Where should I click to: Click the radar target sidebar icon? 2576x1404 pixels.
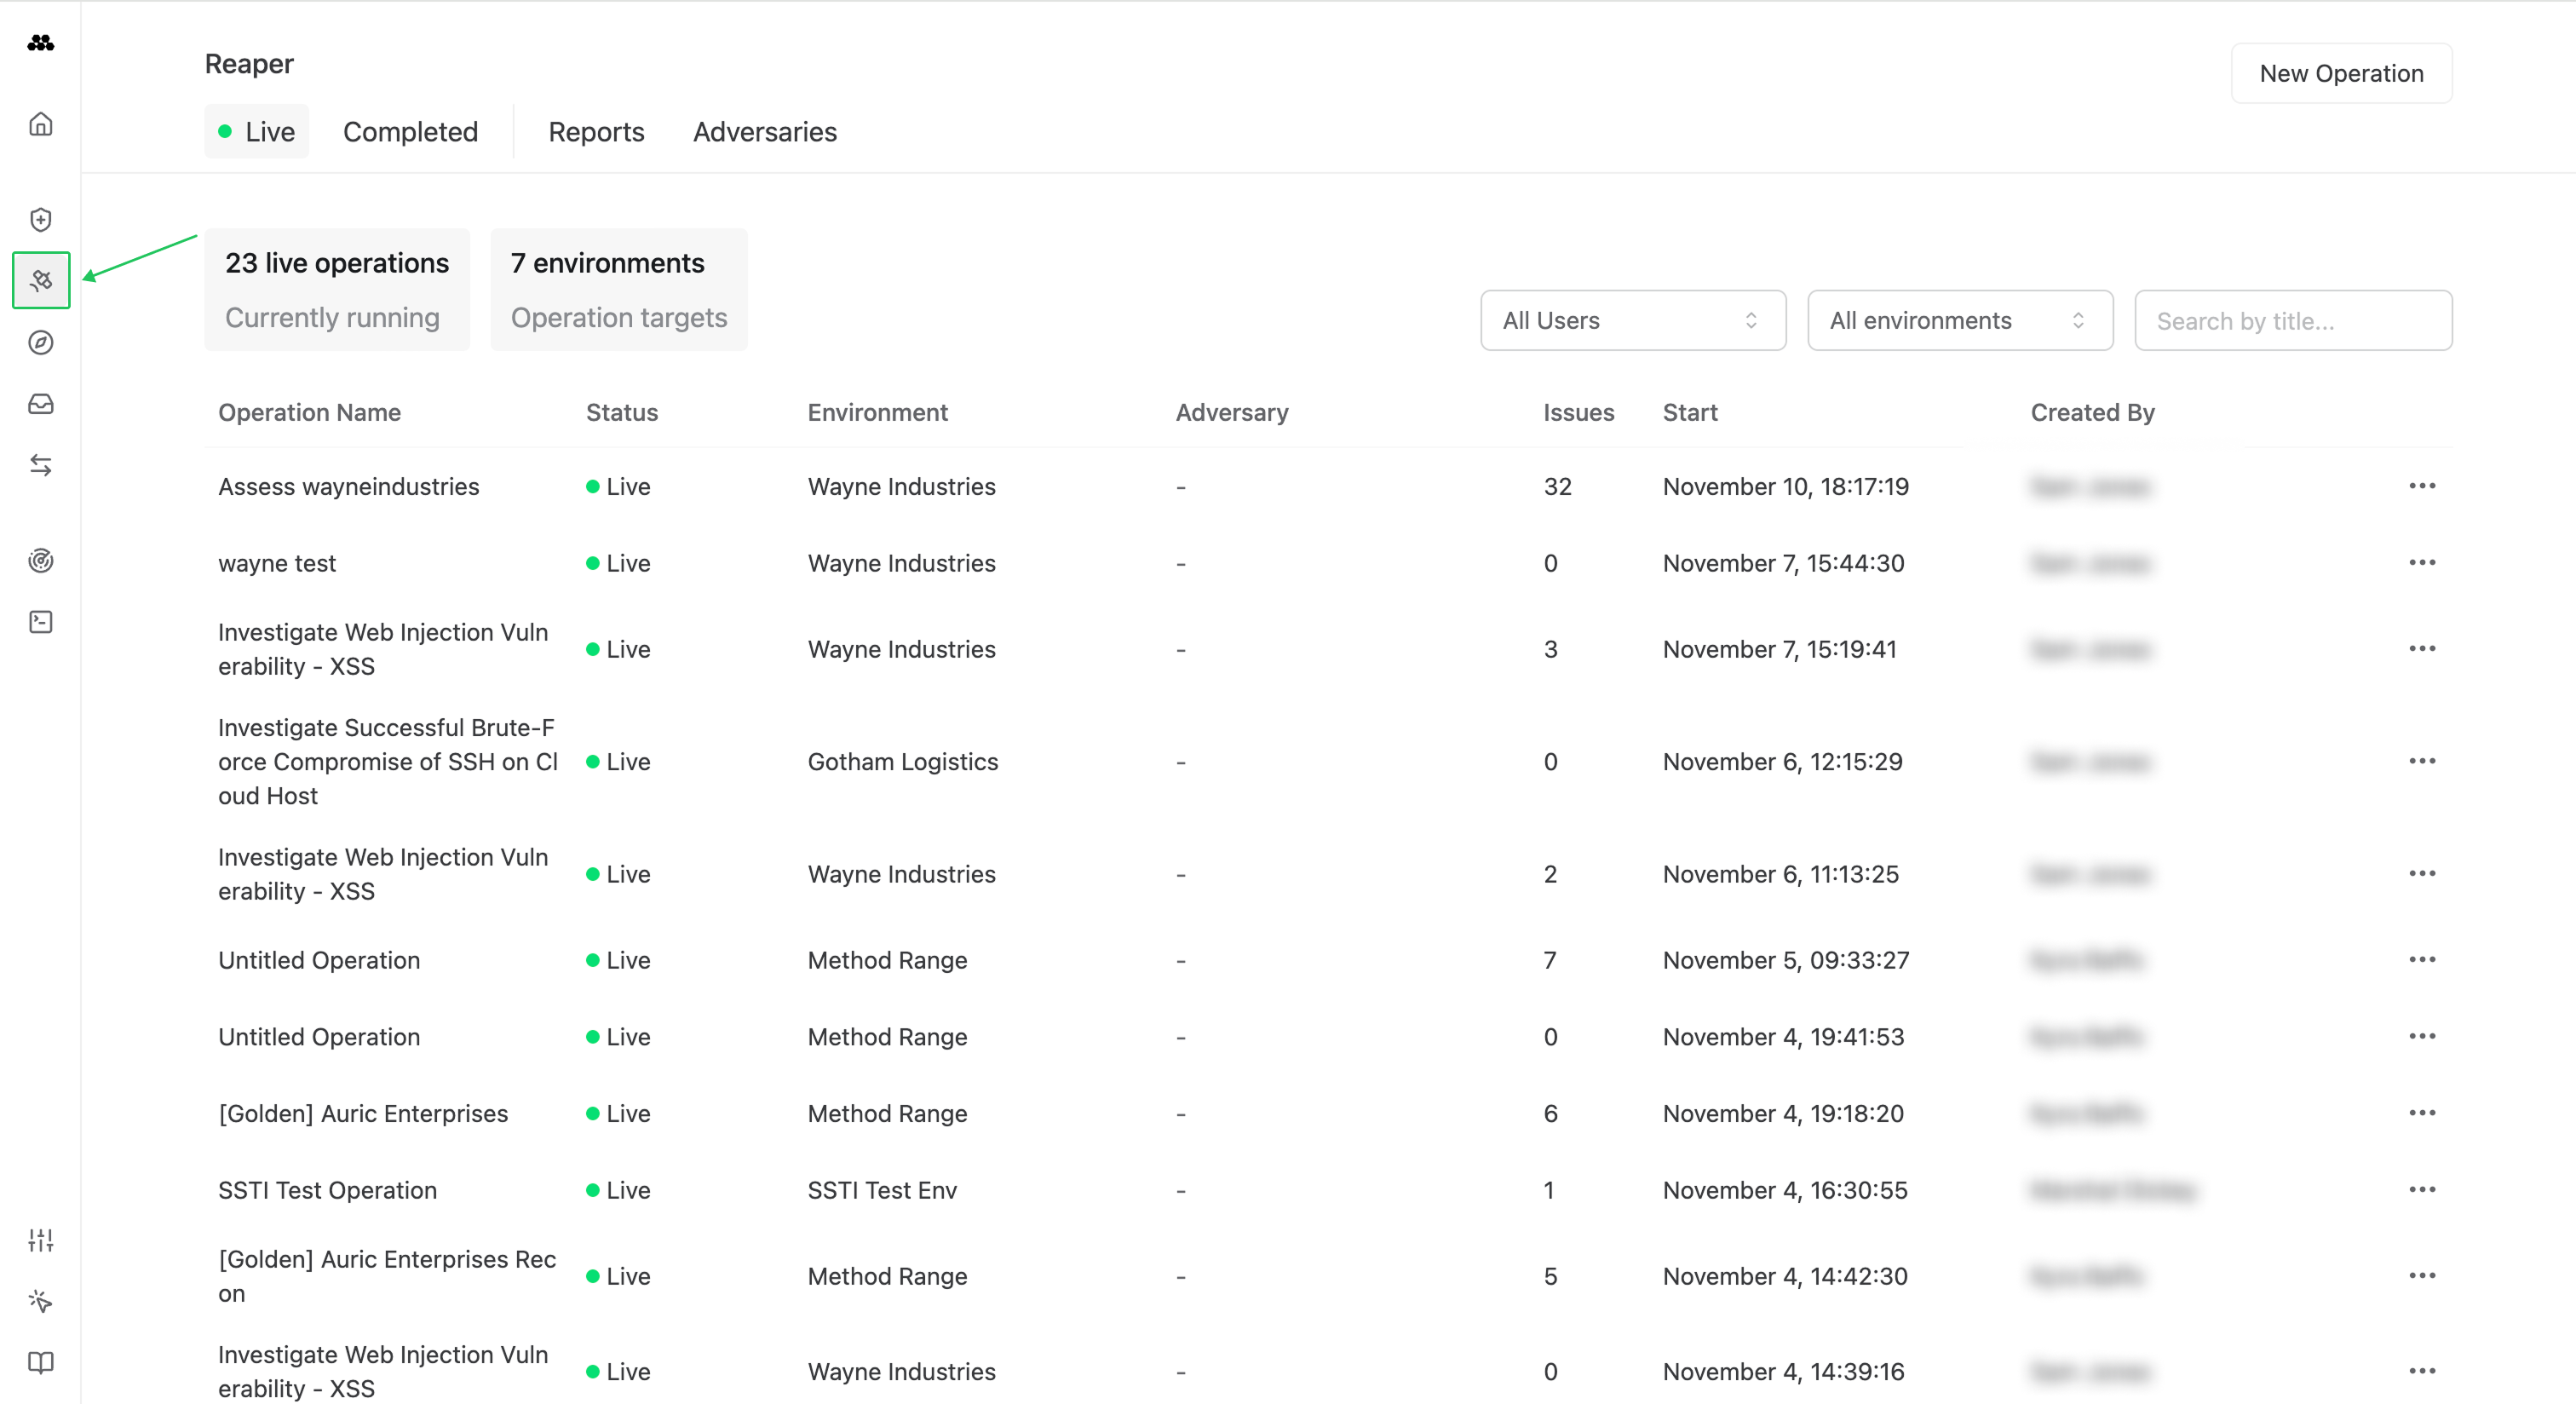point(41,560)
